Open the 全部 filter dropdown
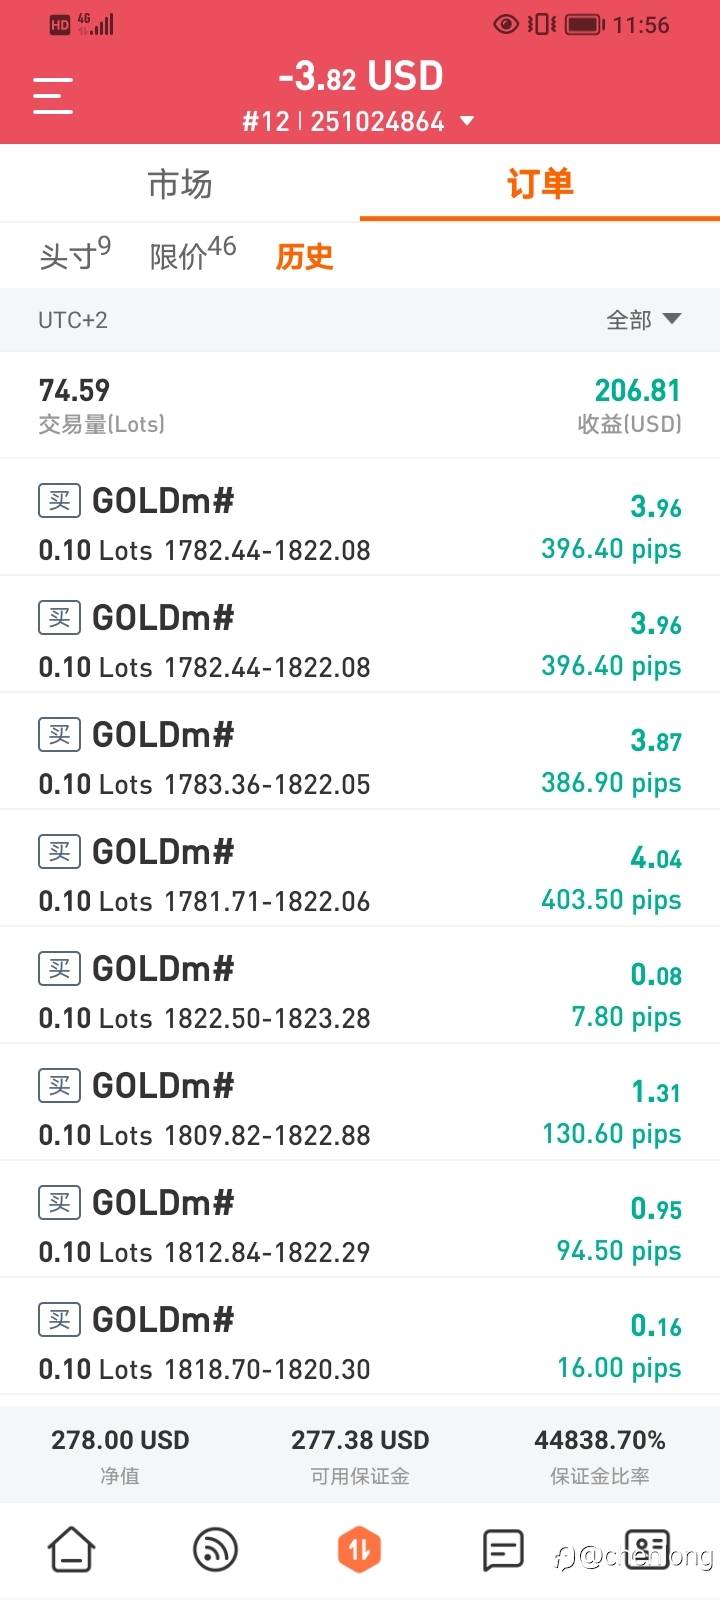This screenshot has height=1600, width=720. [x=643, y=320]
